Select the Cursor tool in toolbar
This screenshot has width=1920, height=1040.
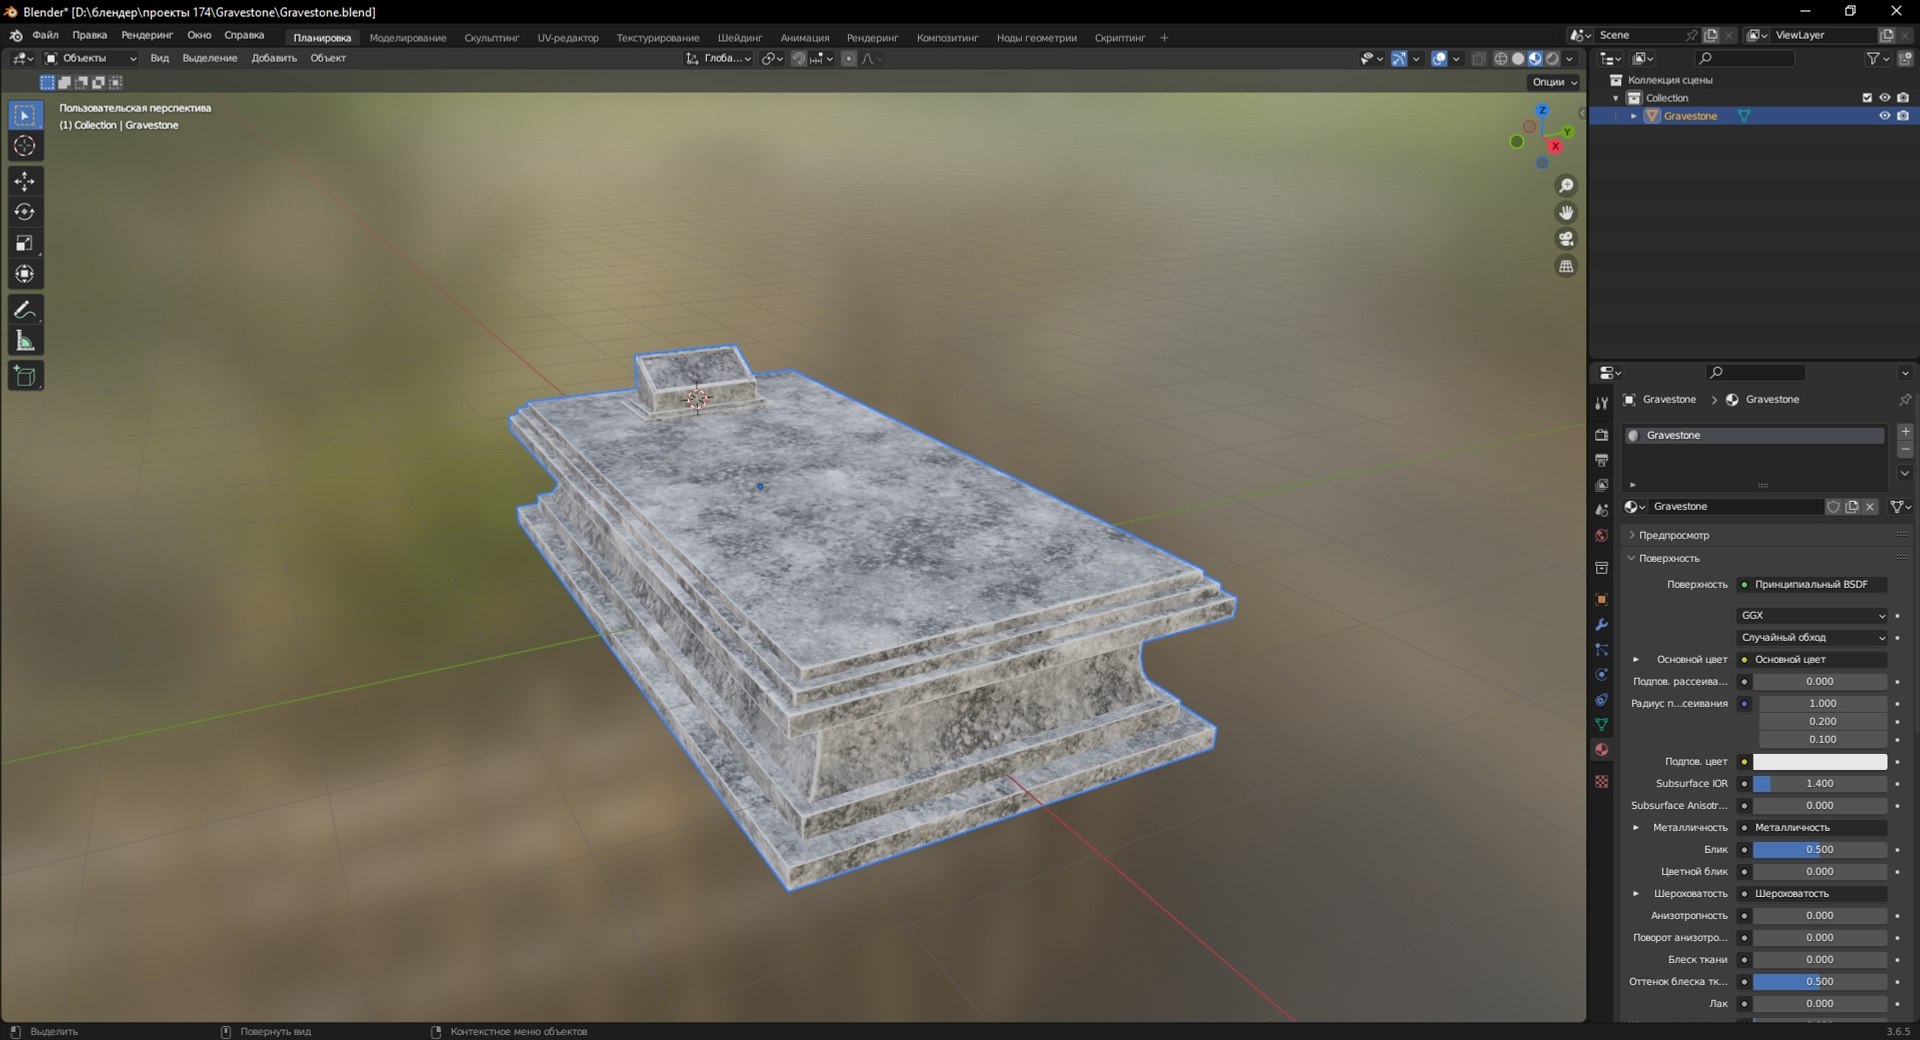pyautogui.click(x=25, y=146)
